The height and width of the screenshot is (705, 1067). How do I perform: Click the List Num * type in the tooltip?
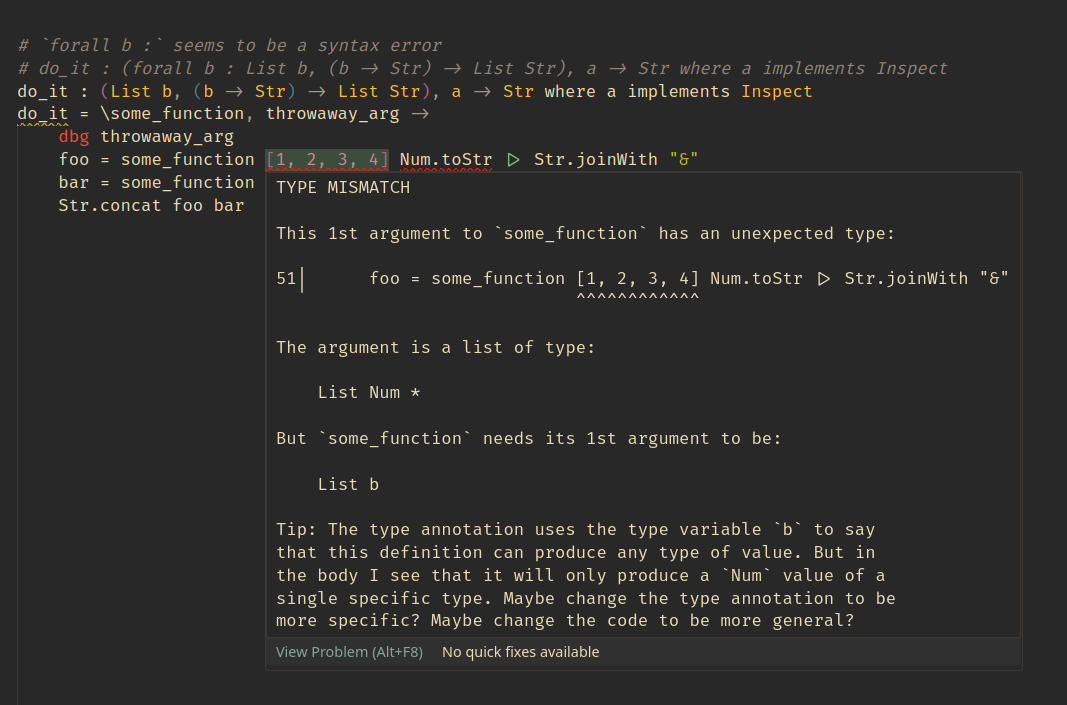369,393
